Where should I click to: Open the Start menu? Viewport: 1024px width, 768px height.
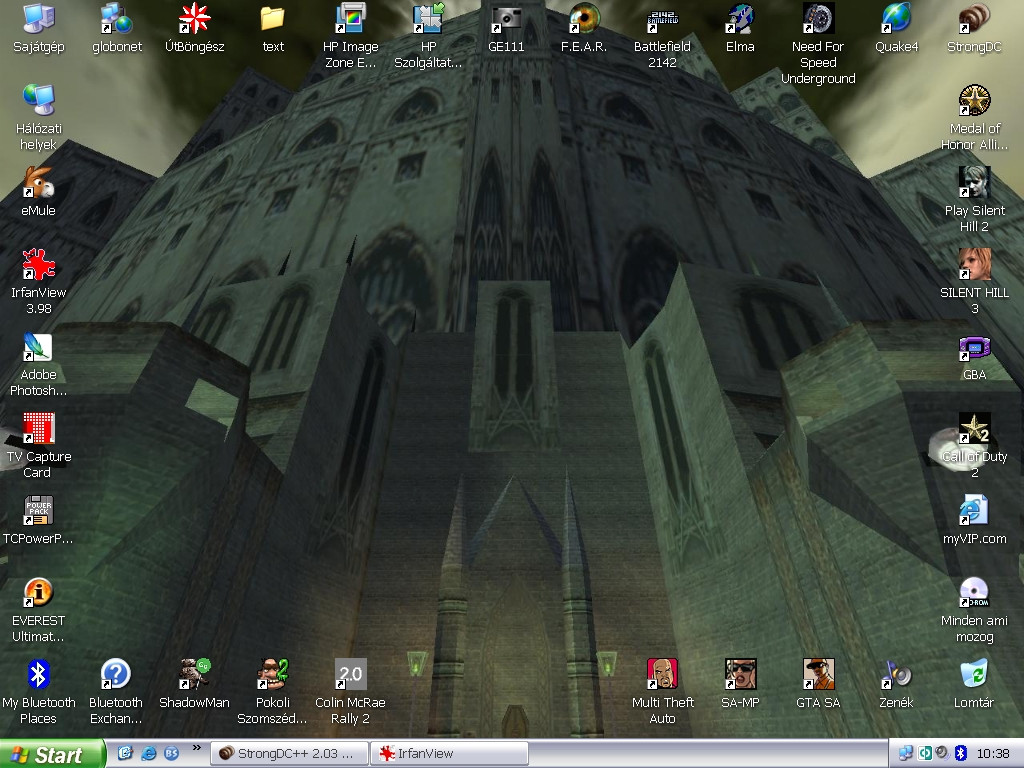click(52, 754)
